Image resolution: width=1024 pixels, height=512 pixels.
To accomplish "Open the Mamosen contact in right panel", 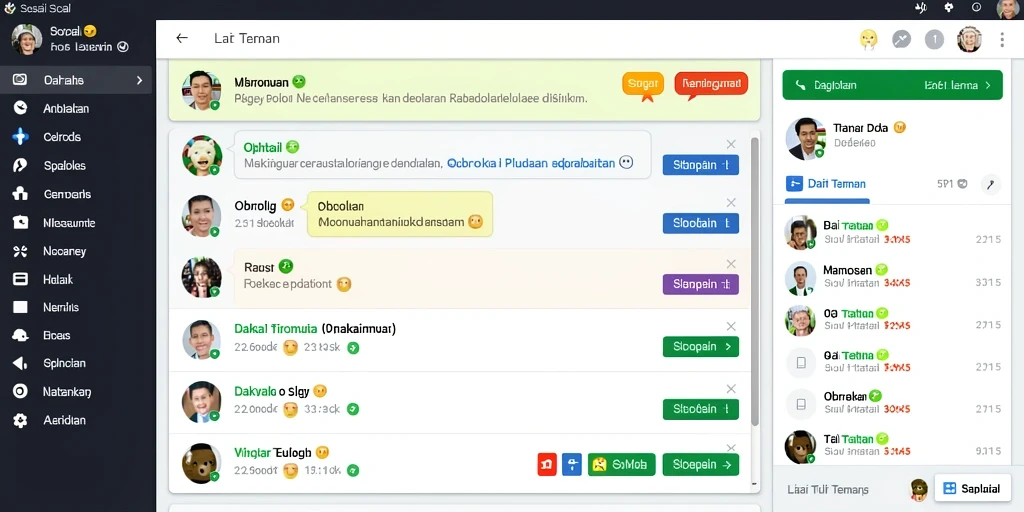I will coord(892,276).
